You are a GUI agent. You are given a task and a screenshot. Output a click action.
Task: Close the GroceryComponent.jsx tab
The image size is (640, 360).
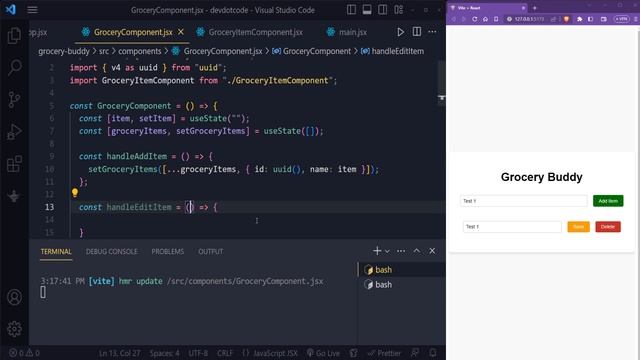pos(181,32)
